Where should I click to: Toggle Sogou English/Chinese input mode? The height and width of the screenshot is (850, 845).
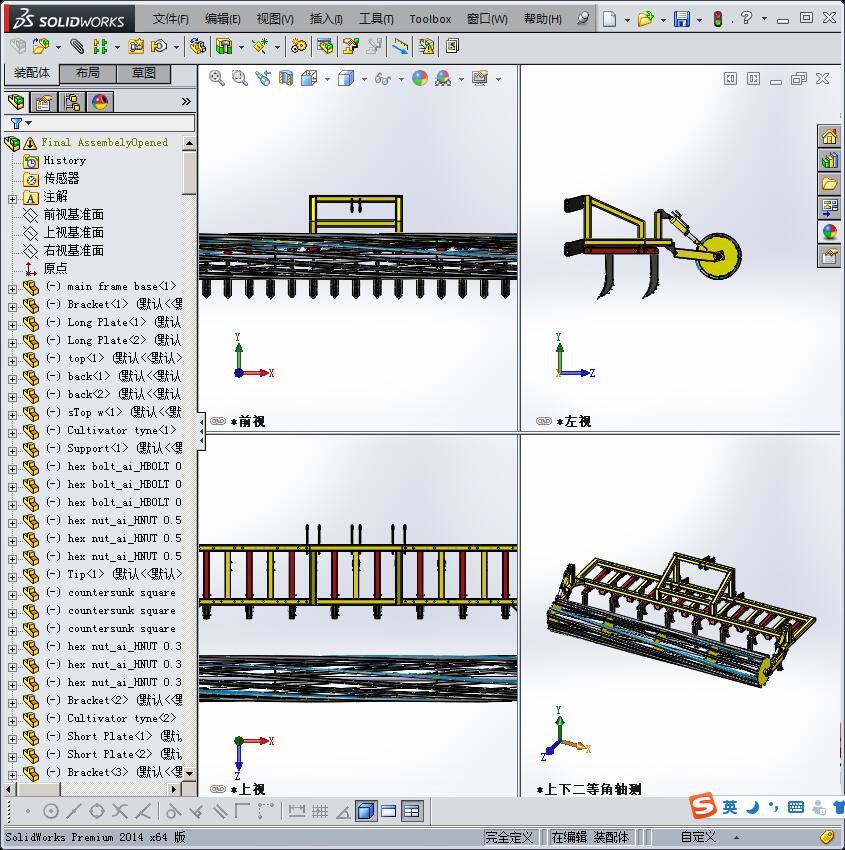(730, 807)
